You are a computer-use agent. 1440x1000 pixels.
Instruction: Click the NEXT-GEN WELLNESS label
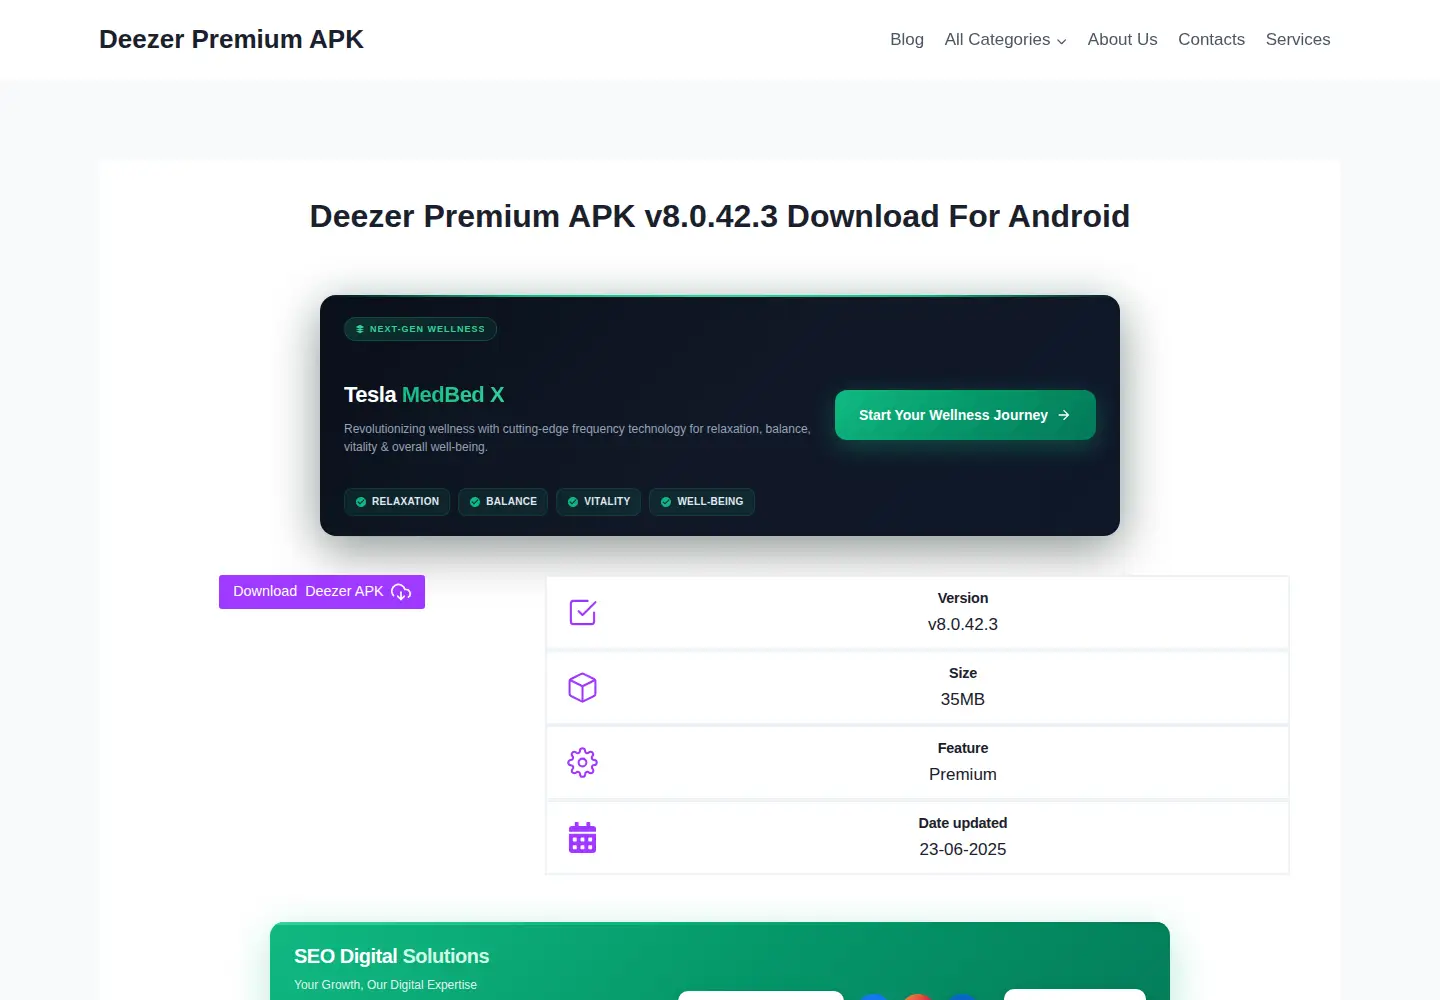(x=427, y=329)
